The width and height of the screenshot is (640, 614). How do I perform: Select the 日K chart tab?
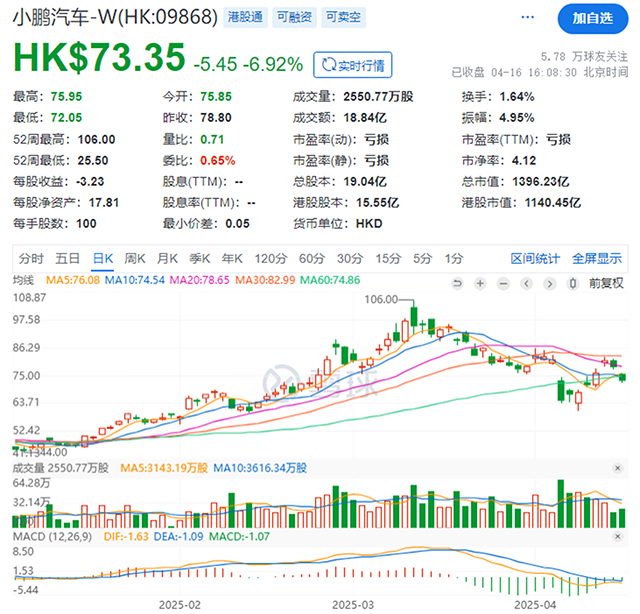[x=103, y=258]
